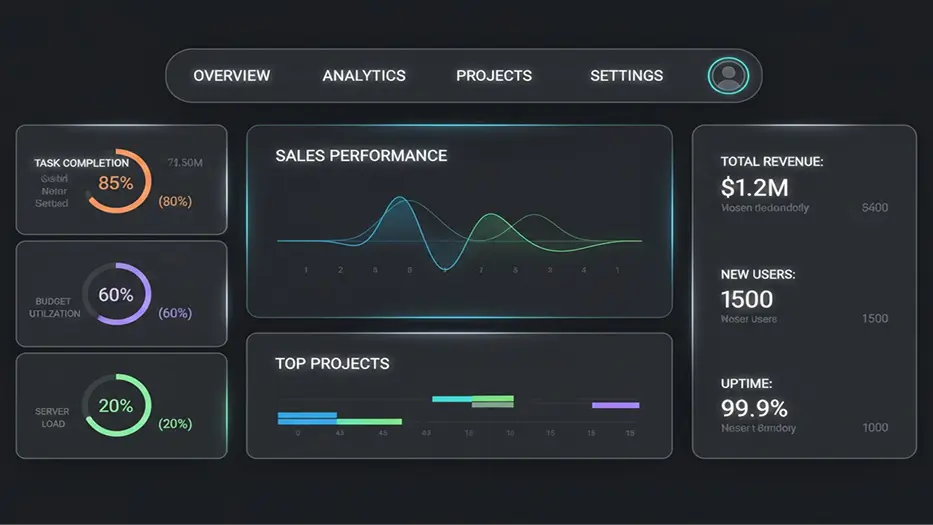Viewport: 933px width, 525px height.
Task: Open the Top Projects panel heading
Action: pyautogui.click(x=332, y=364)
